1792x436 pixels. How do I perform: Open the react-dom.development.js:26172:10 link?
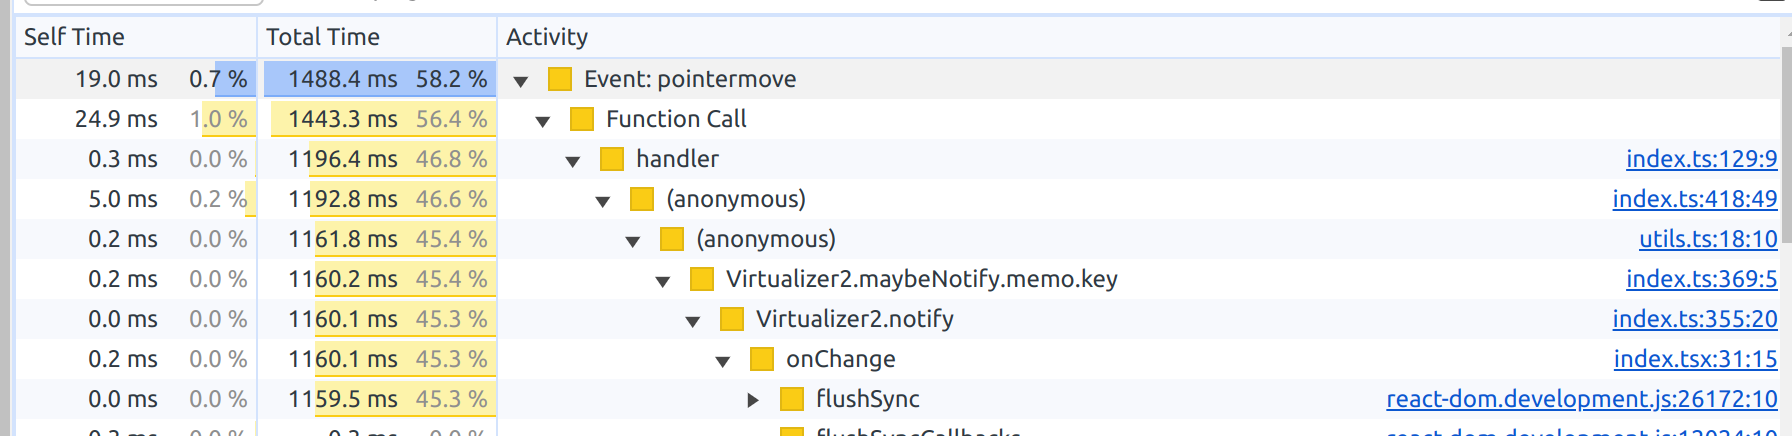1582,399
